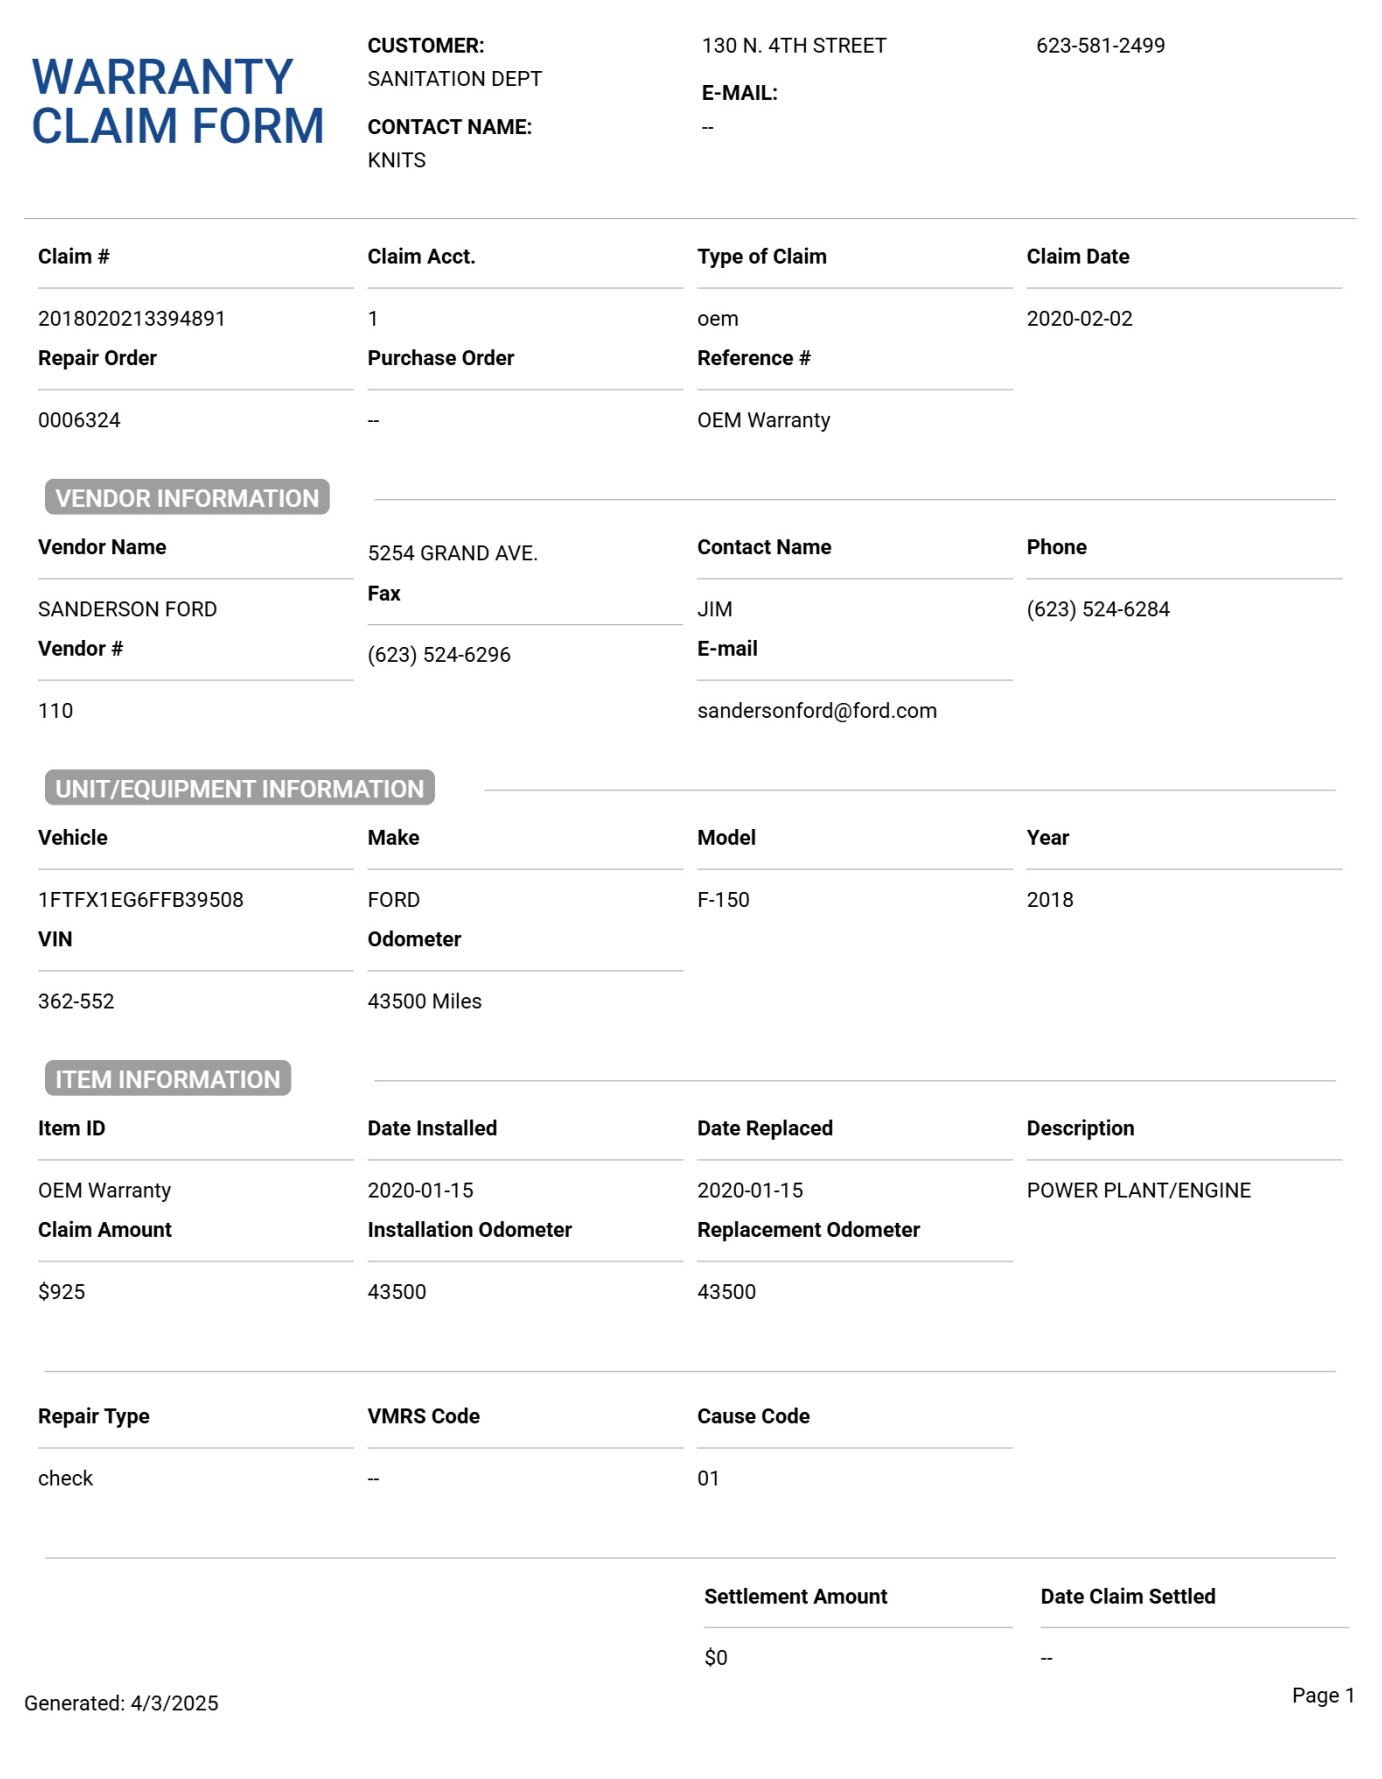
Task: Click the sandersonford@ford.com email address
Action: click(x=816, y=711)
